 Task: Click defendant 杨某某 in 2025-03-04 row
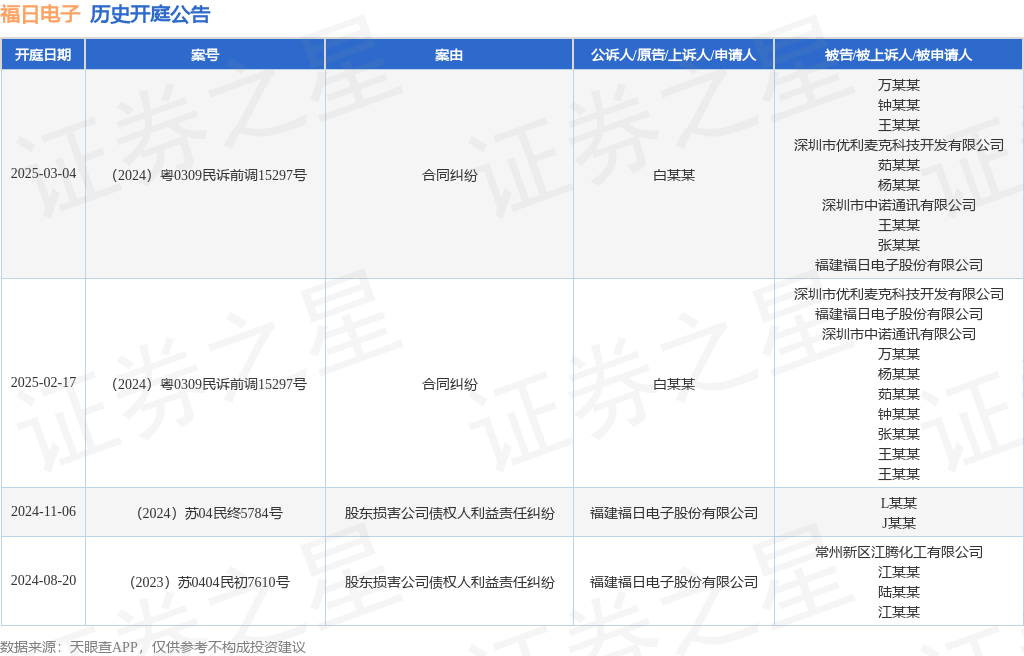pyautogui.click(x=899, y=185)
